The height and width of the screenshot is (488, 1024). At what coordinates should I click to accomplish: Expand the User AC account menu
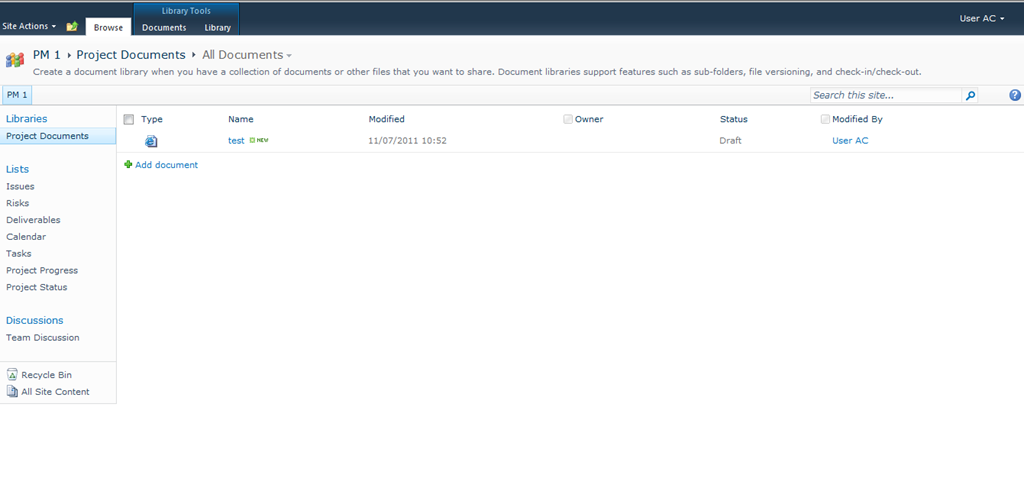[982, 18]
